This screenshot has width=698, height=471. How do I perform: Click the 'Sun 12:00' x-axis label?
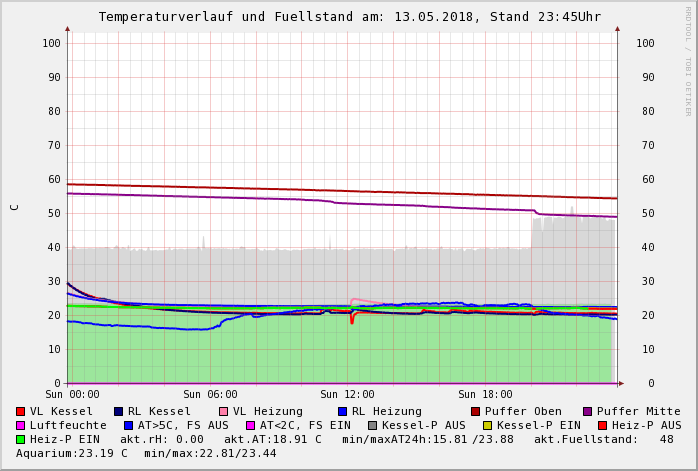pos(347,395)
